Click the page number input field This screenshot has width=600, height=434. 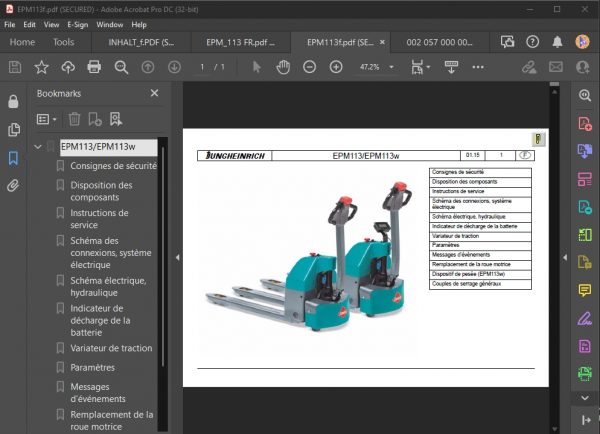[x=202, y=67]
